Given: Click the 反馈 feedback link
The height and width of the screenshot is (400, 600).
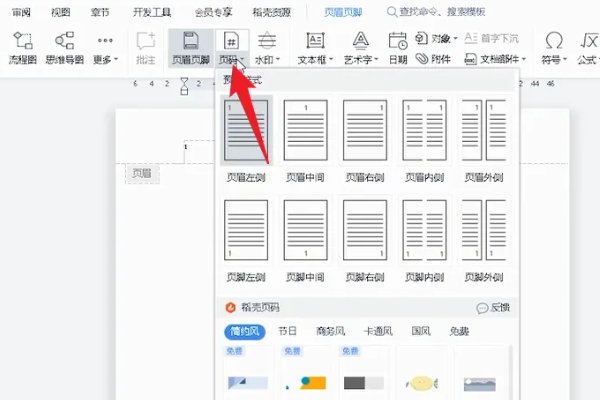Looking at the screenshot, I should pyautogui.click(x=493, y=307).
